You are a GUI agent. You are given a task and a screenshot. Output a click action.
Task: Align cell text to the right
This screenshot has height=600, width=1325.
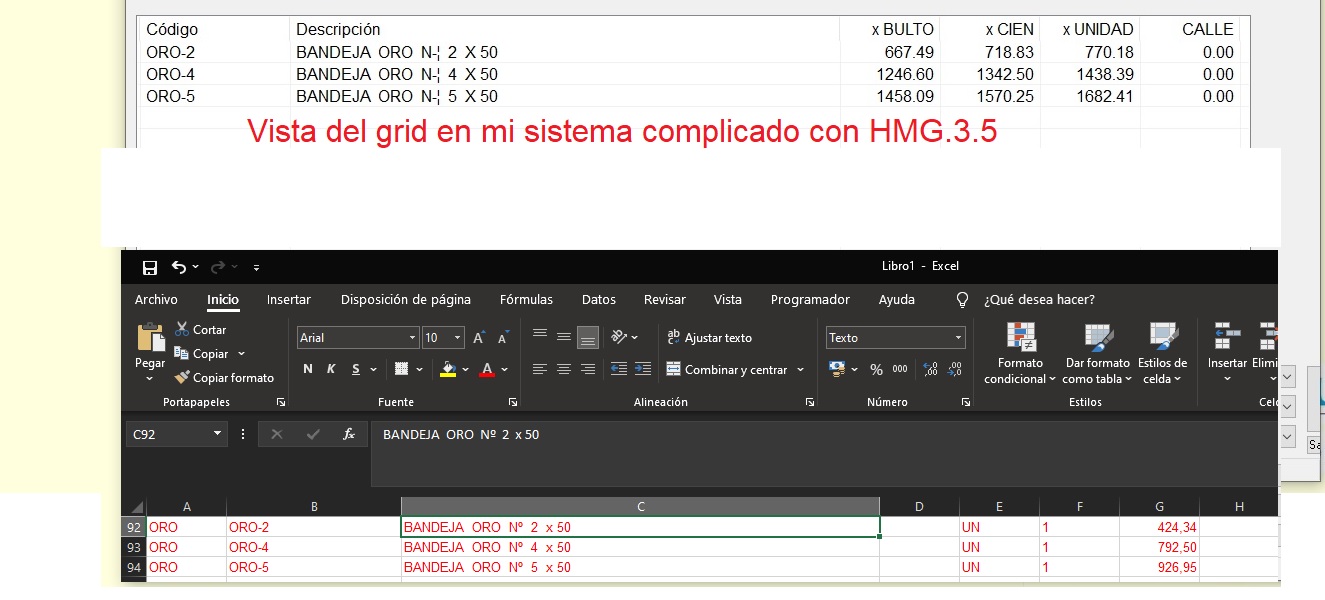[588, 369]
